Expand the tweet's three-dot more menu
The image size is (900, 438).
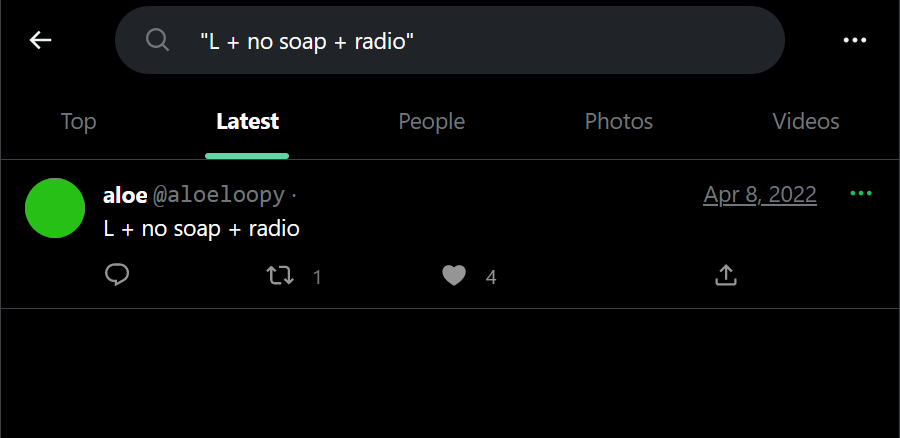[x=860, y=194]
